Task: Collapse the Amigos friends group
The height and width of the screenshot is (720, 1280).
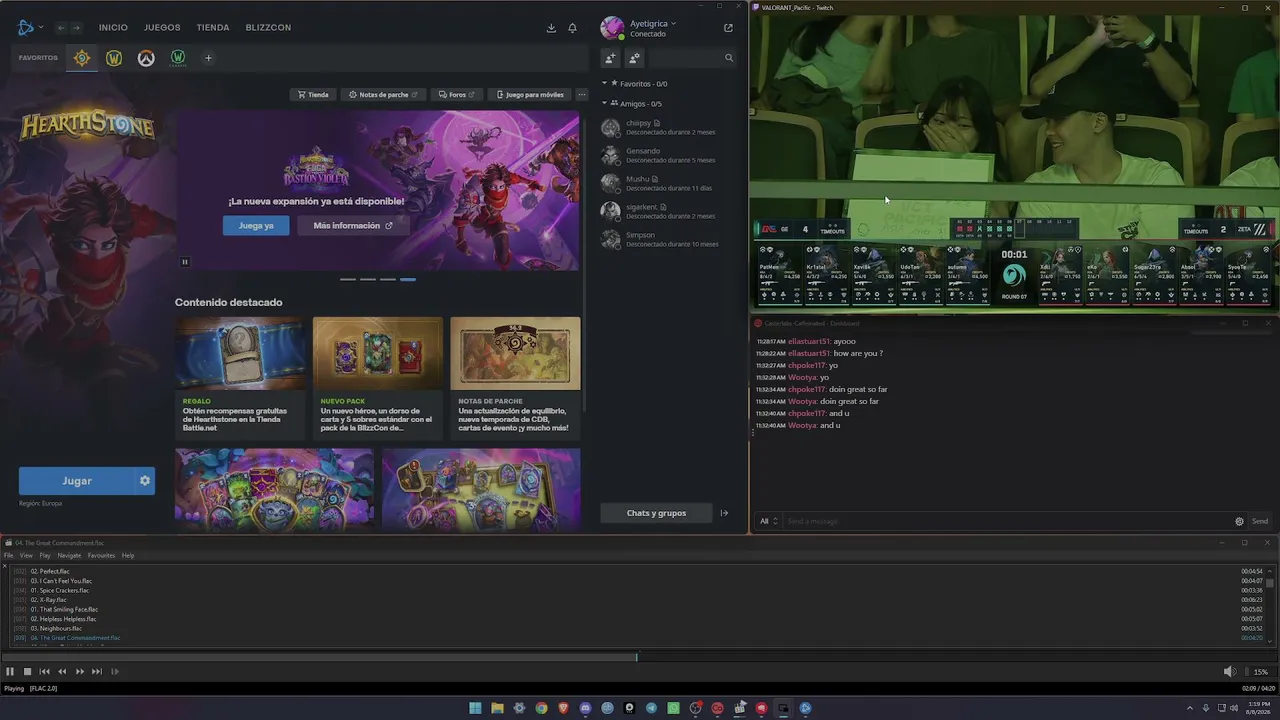Action: [604, 104]
